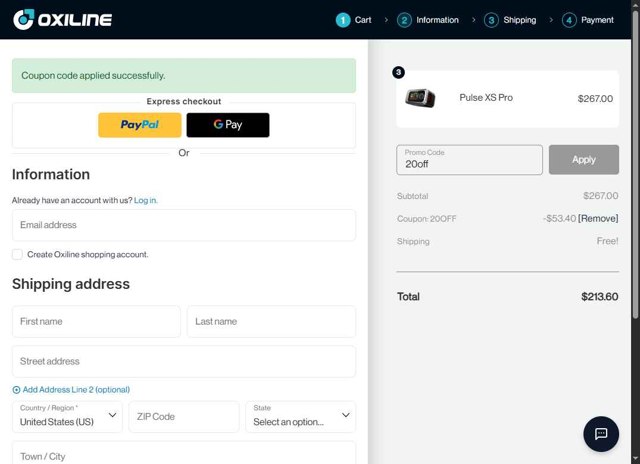Click the Pulse XS Pro product name
Viewport: 640px width, 464px height.
(x=486, y=98)
